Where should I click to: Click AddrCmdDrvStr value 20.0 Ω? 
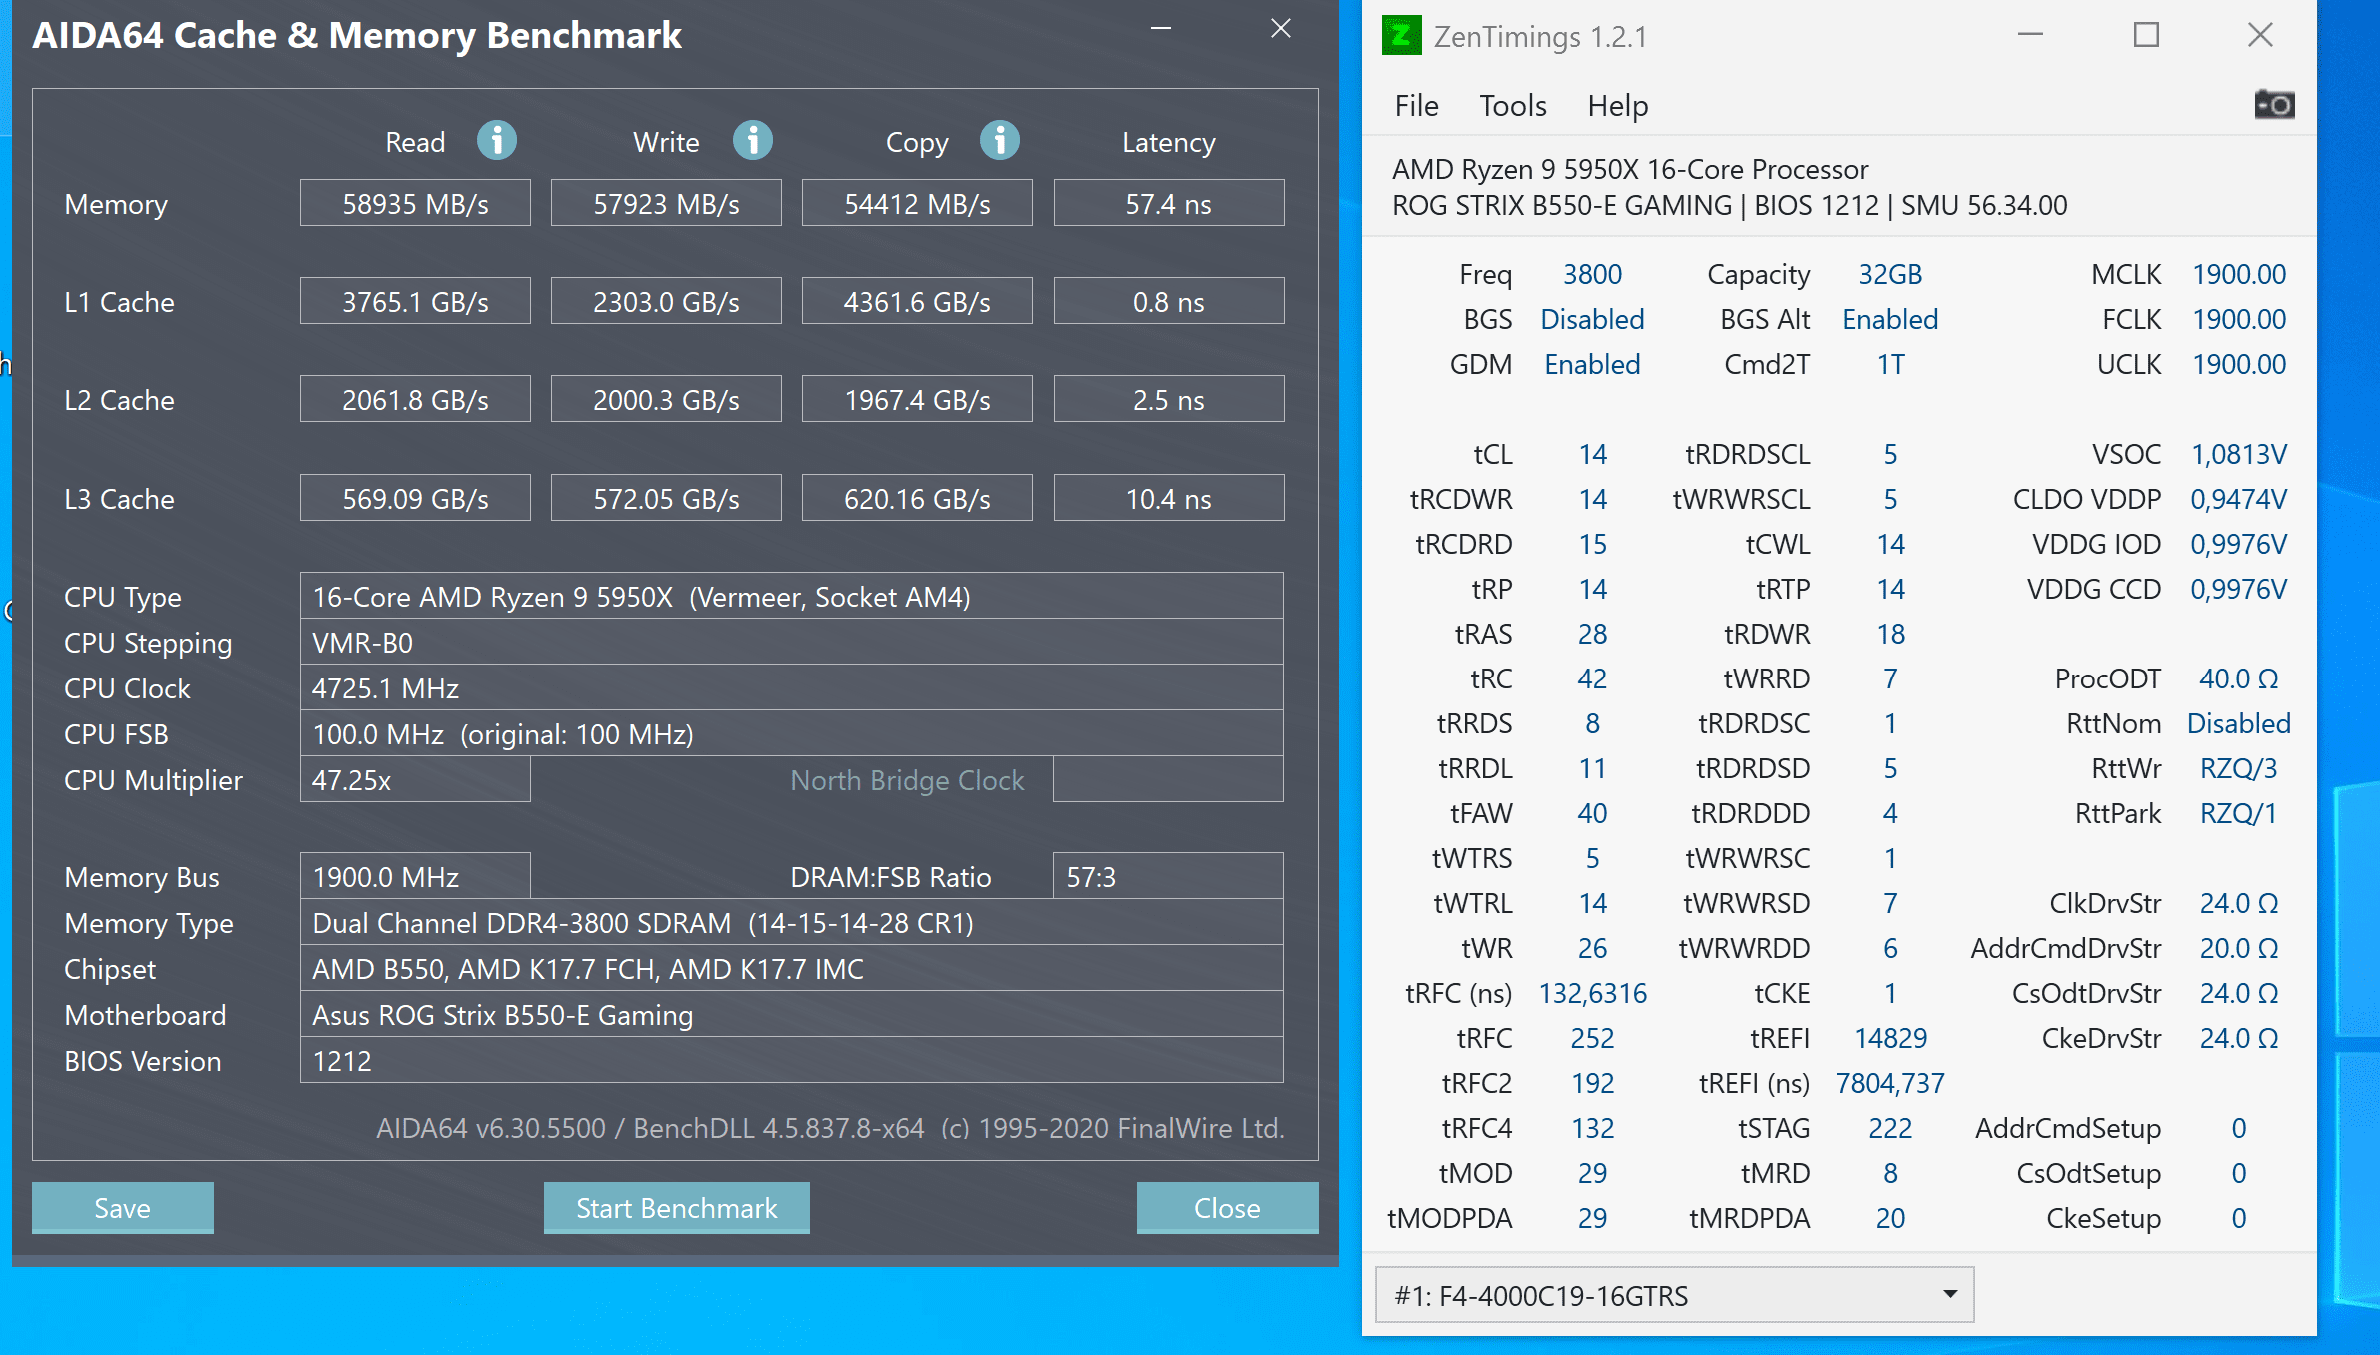2239,948
